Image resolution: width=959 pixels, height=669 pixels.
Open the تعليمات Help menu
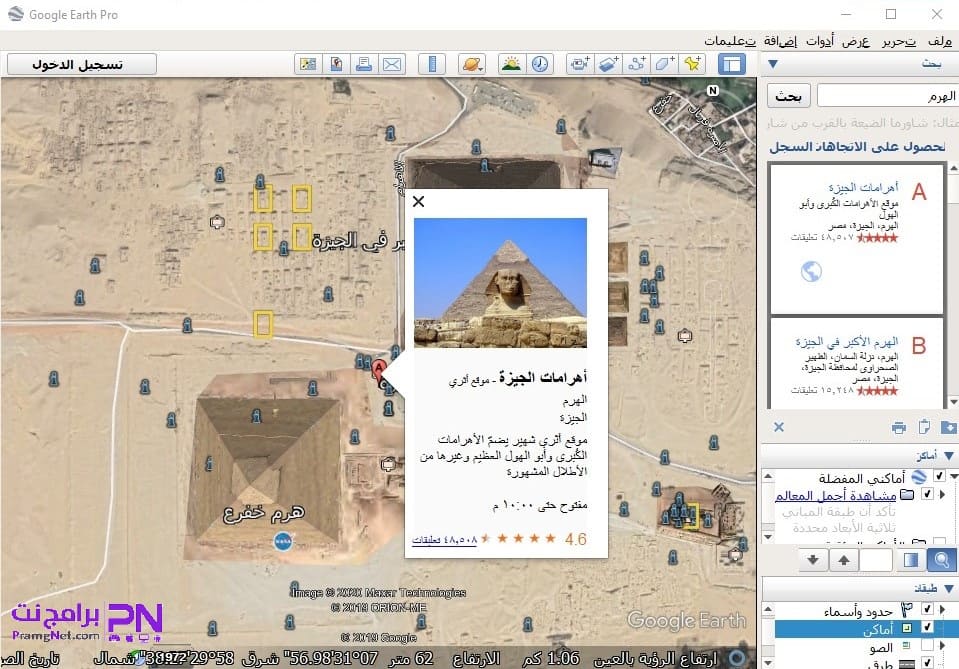(730, 41)
